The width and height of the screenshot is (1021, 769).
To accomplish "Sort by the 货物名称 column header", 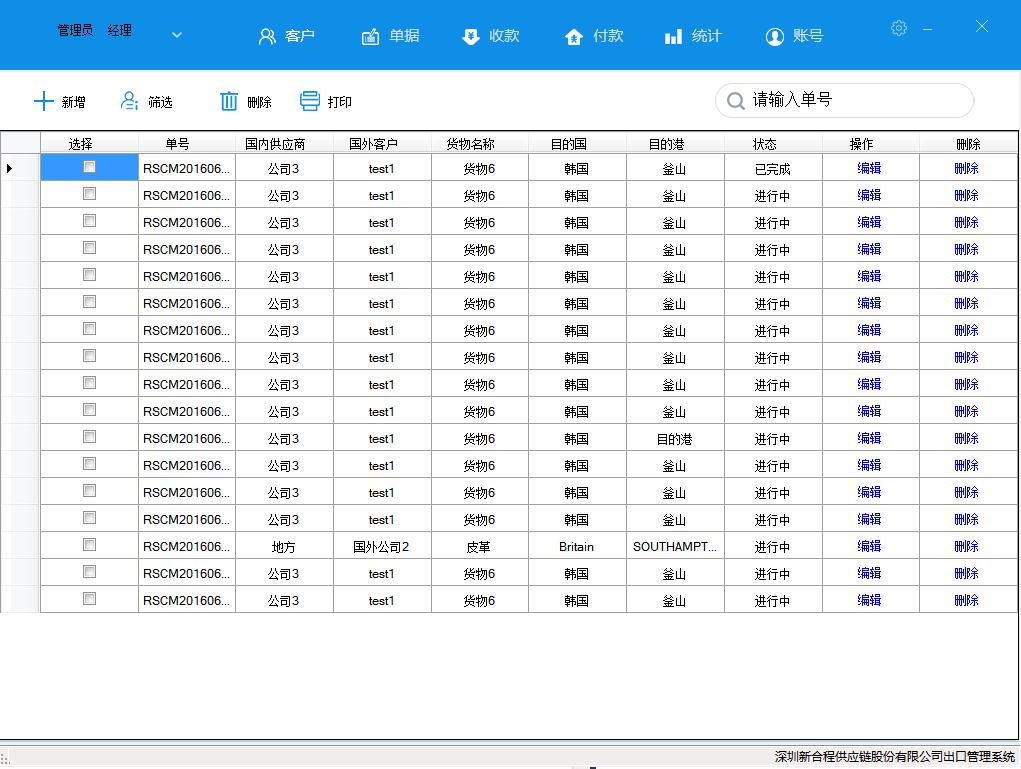I will click(480, 143).
